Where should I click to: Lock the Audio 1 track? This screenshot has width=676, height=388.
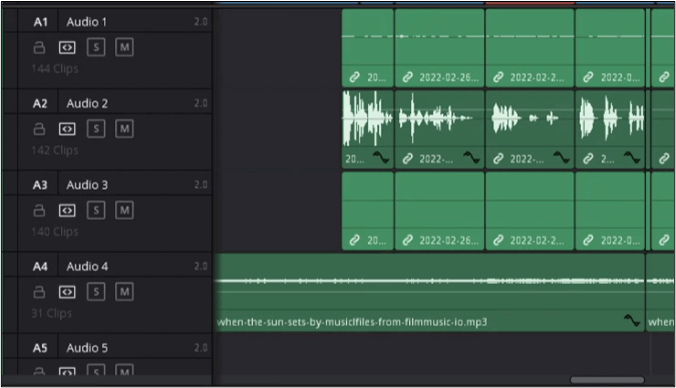click(x=39, y=47)
